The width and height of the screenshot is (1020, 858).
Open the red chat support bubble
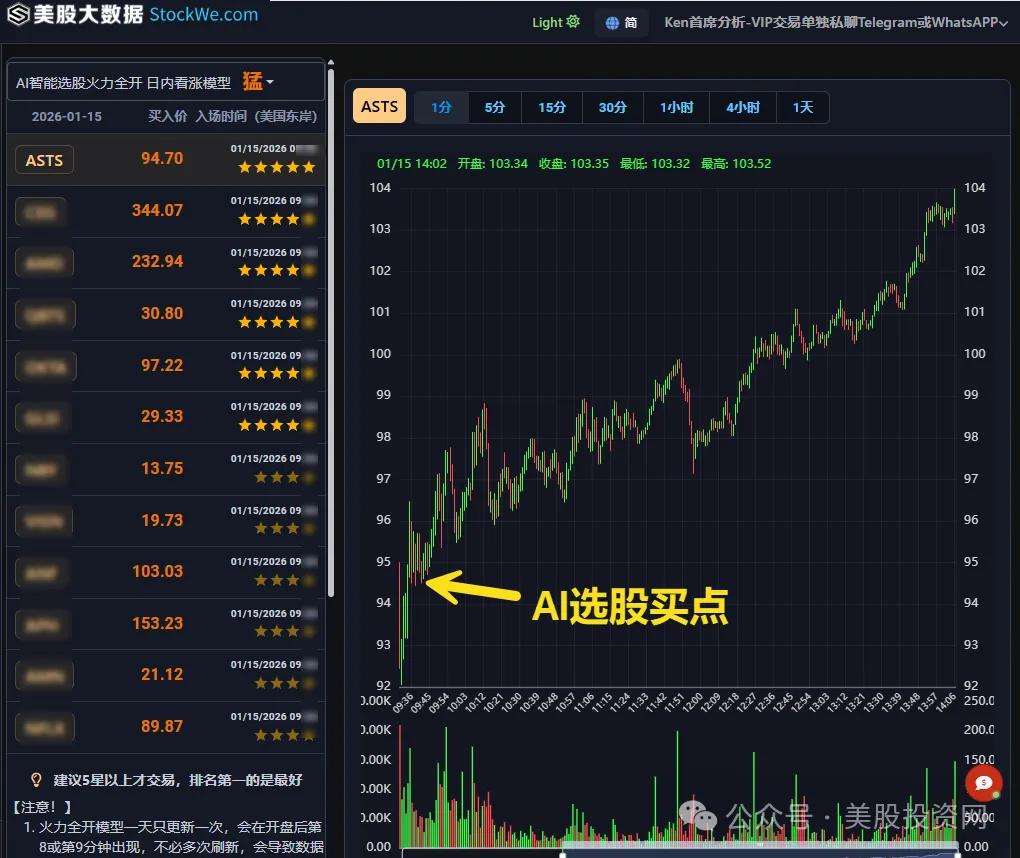pos(984,783)
